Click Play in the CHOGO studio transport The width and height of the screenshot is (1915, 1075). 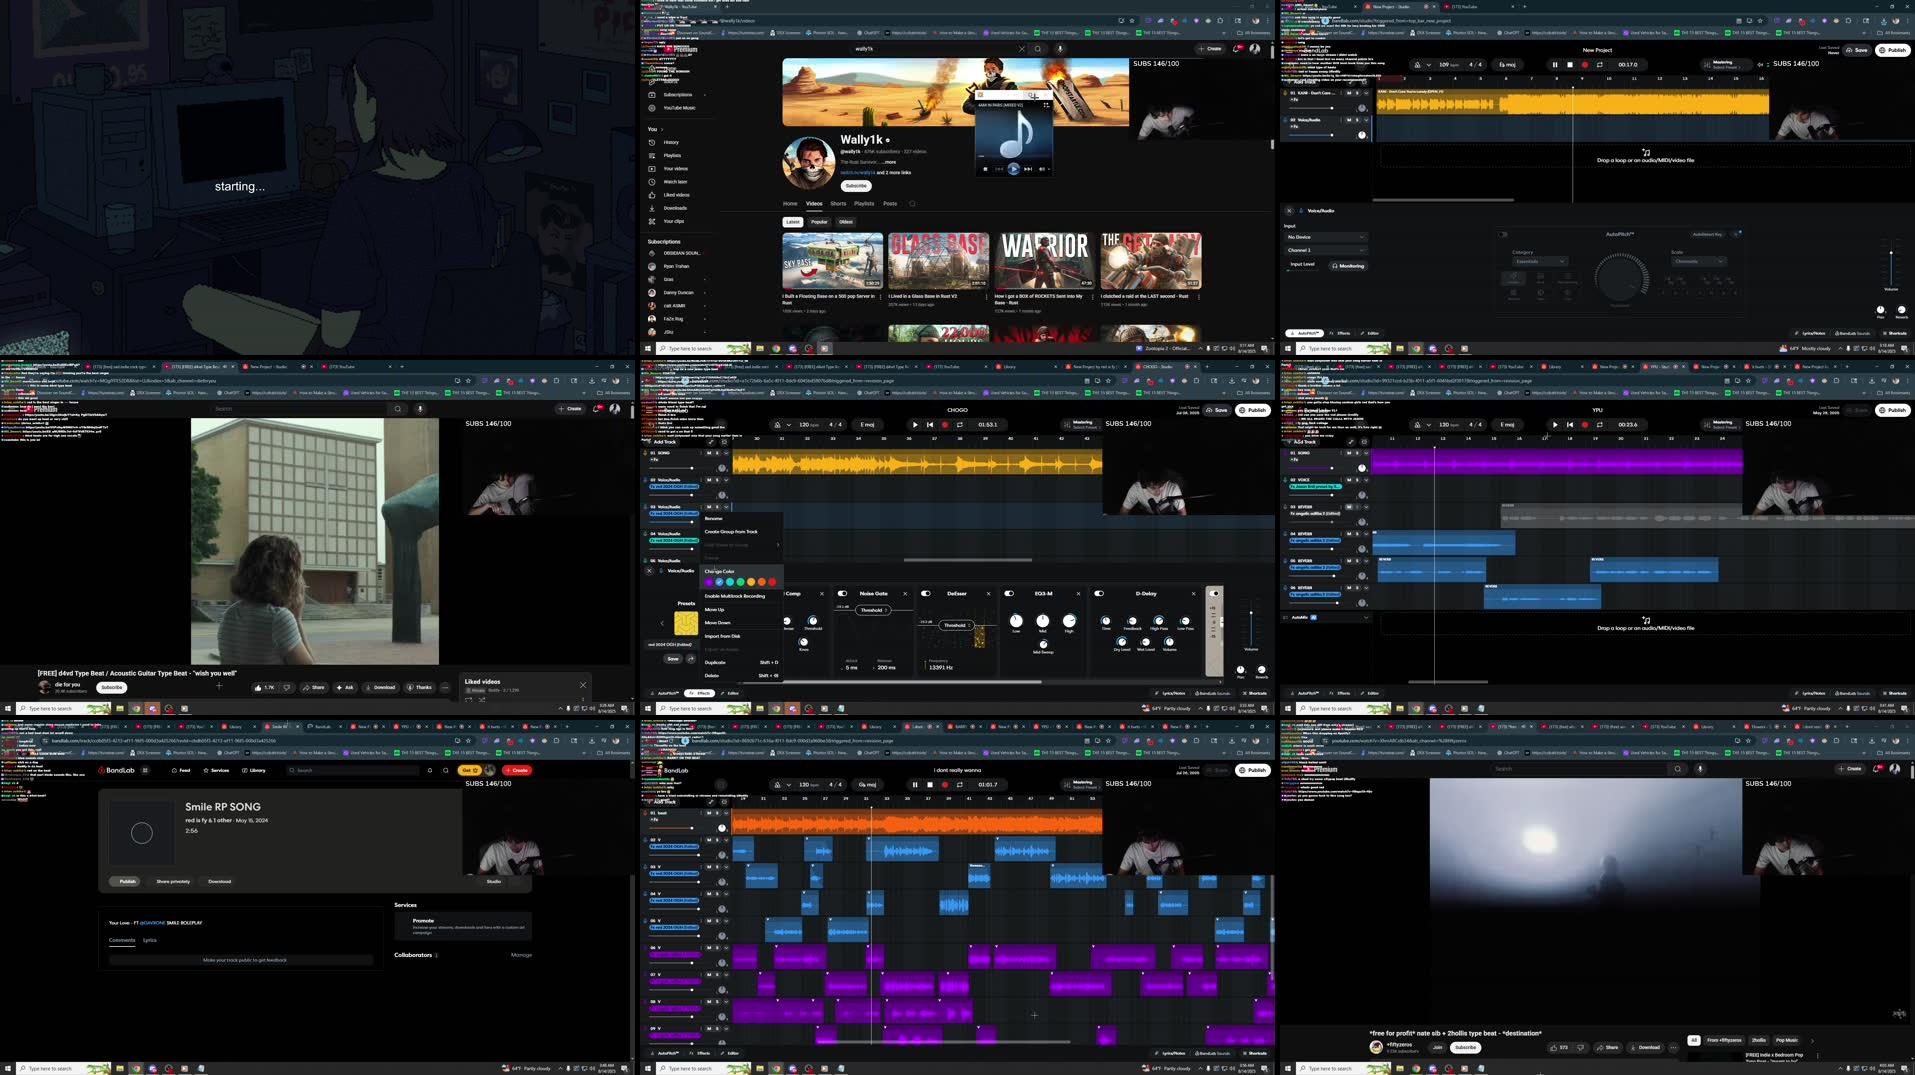915,424
